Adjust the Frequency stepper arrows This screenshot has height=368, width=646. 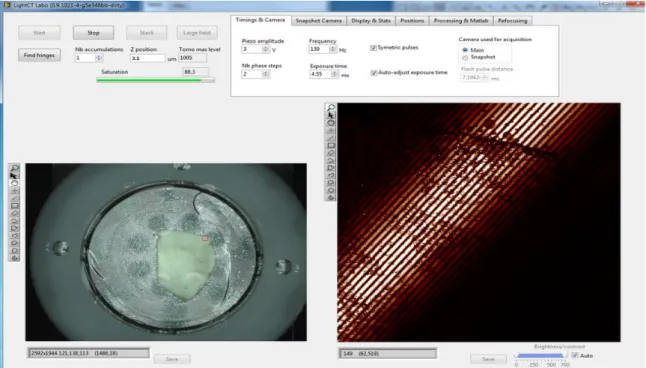pos(332,49)
